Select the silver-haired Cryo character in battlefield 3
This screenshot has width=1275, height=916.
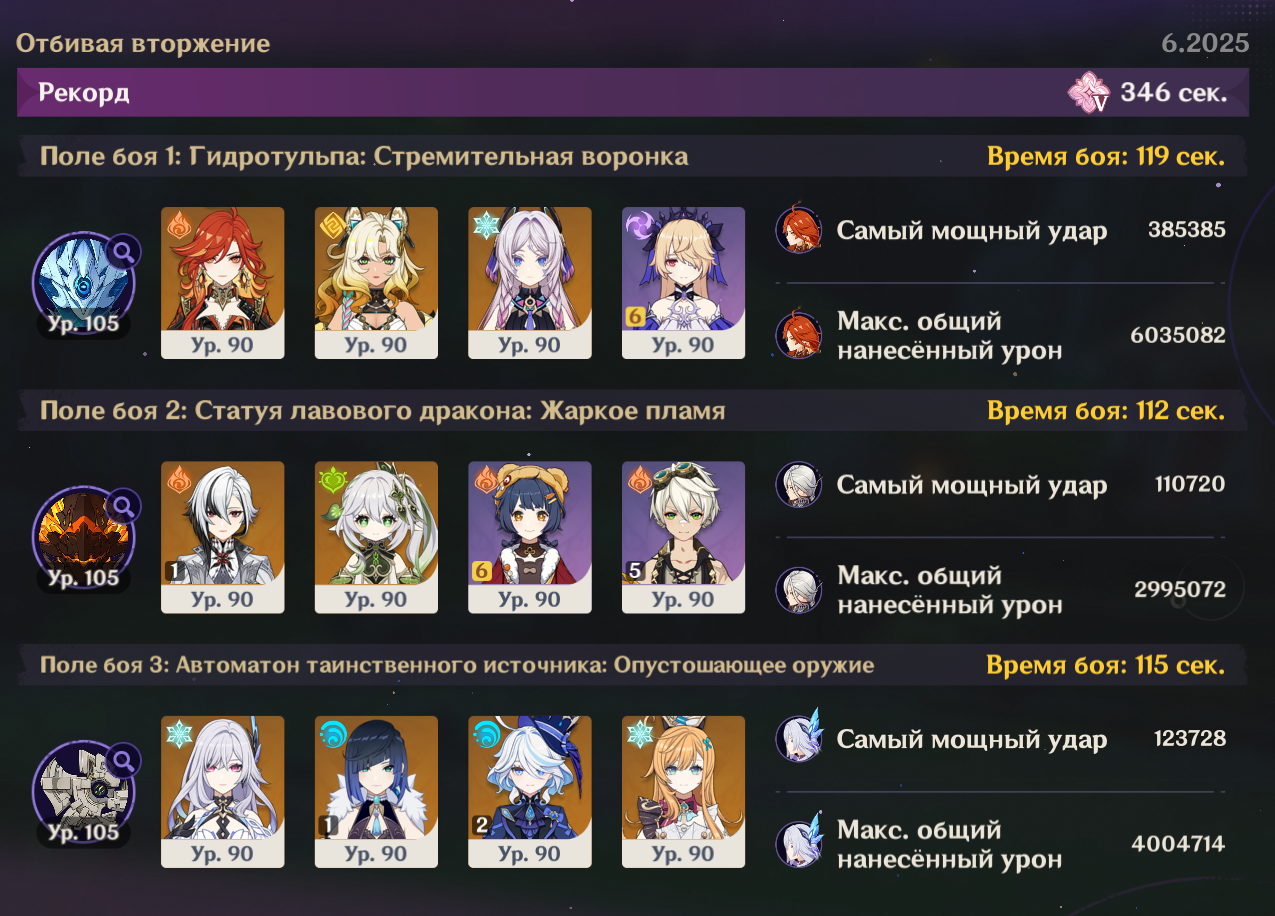[x=223, y=791]
